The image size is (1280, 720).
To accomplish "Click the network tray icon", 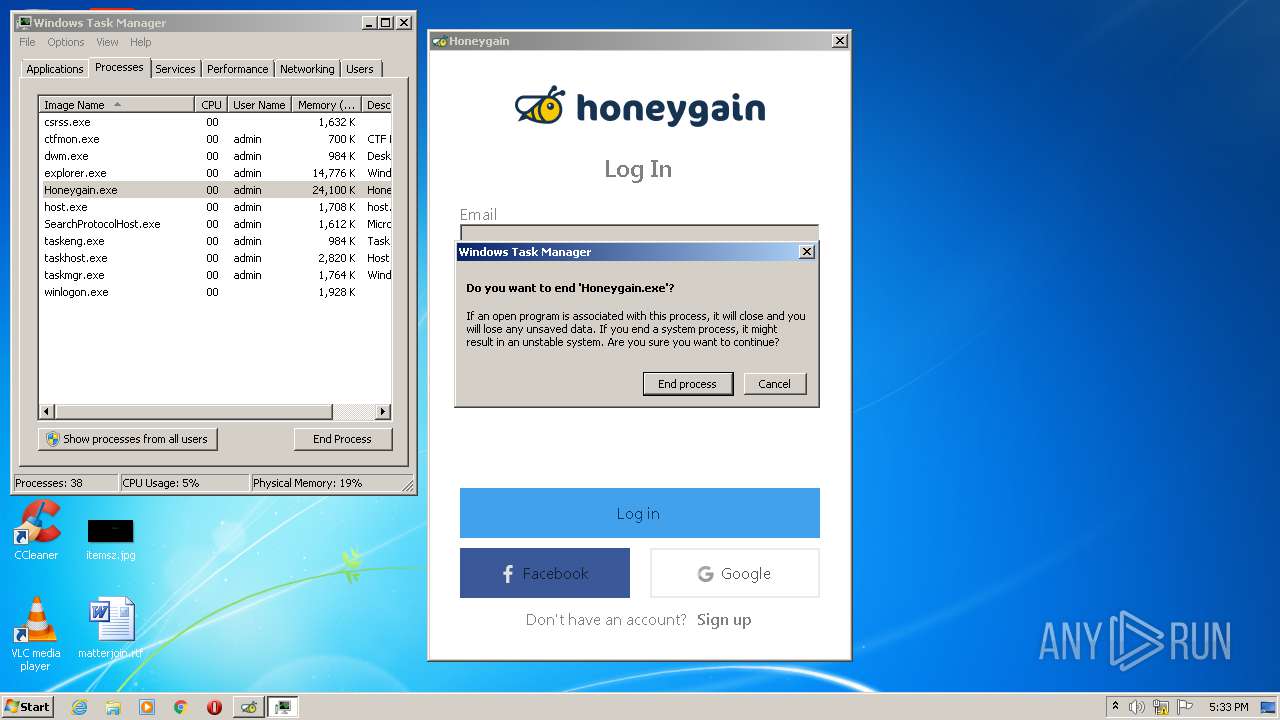I will click(x=1161, y=707).
